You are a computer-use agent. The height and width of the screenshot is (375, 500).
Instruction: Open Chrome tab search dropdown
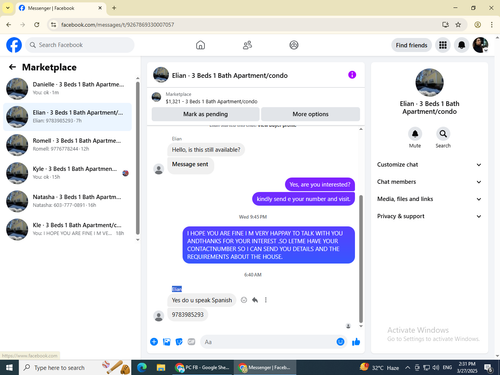8,8
